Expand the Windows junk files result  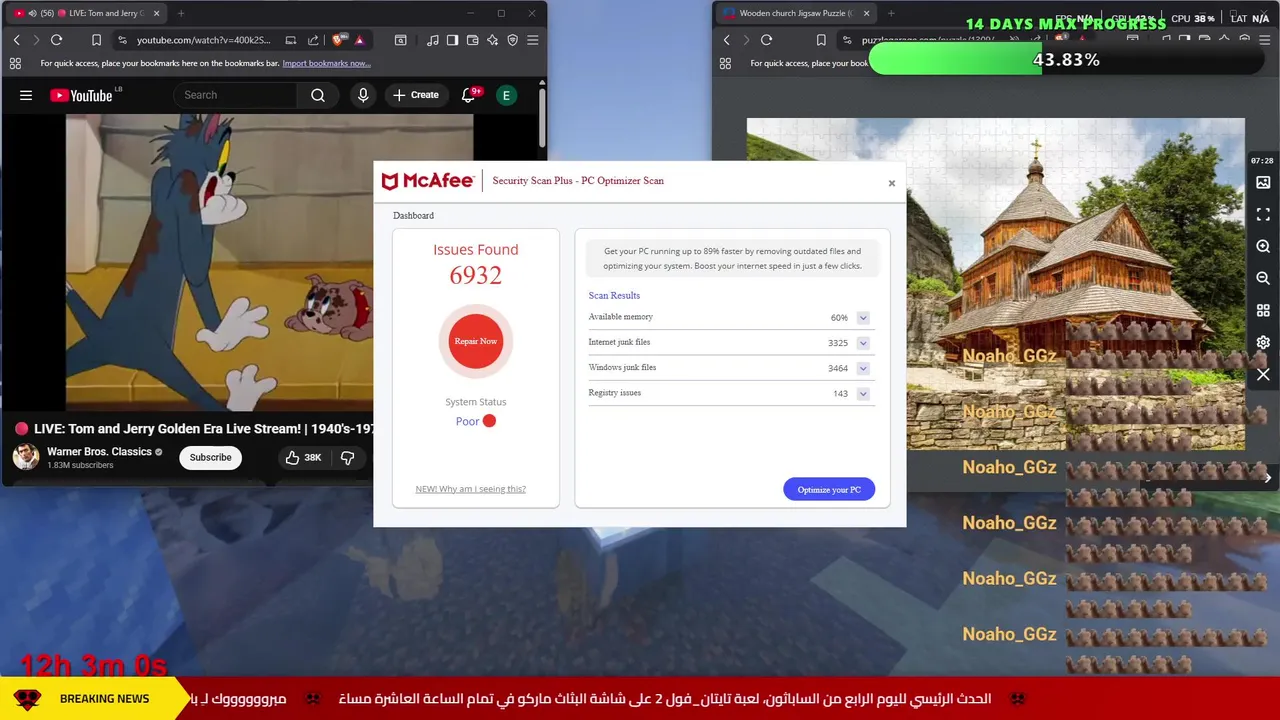[862, 368]
